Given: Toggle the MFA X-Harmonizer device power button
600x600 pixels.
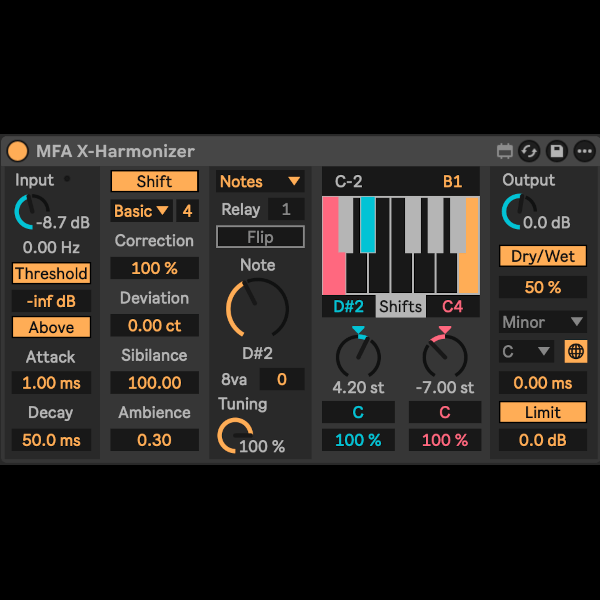Looking at the screenshot, I should click(18, 151).
